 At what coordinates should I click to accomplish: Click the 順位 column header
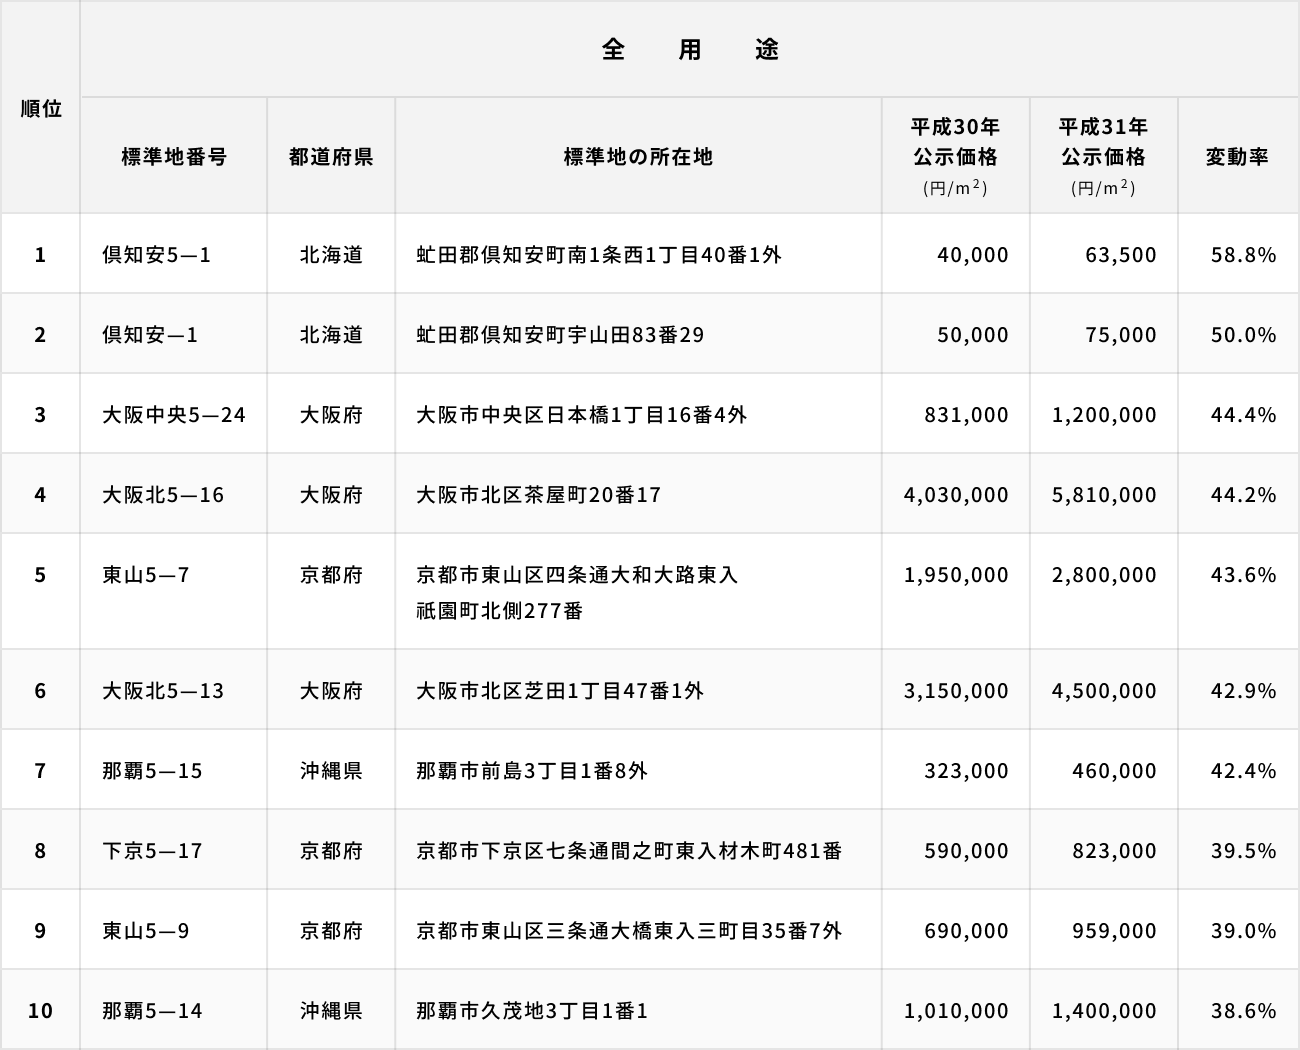tap(41, 108)
